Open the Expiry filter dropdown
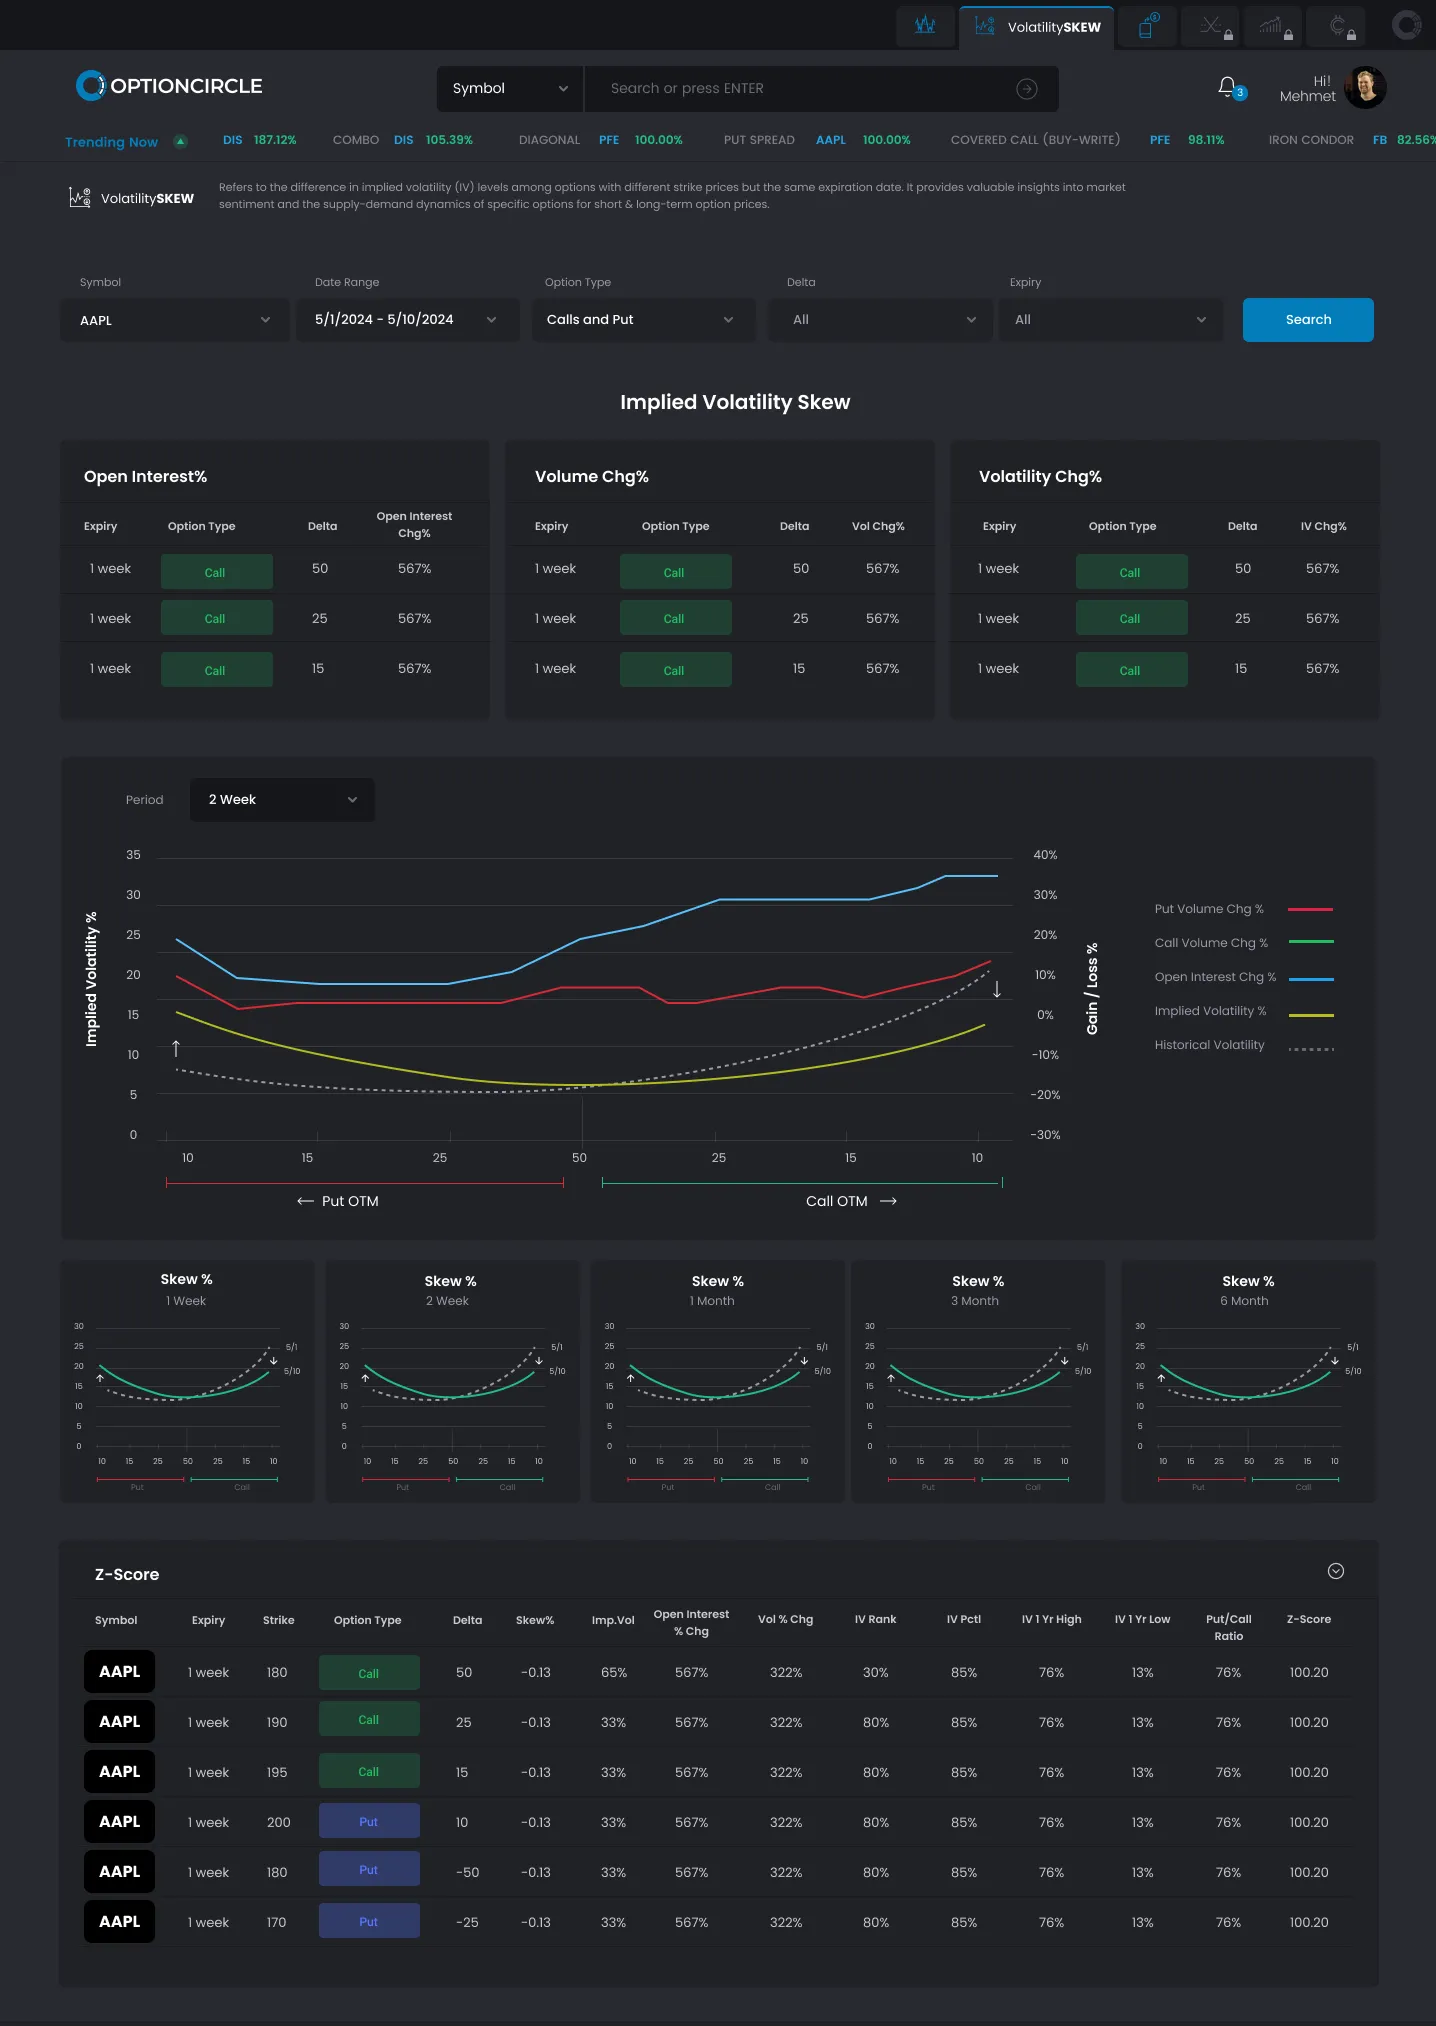Screen dimensions: 1436x2026 [1110, 320]
